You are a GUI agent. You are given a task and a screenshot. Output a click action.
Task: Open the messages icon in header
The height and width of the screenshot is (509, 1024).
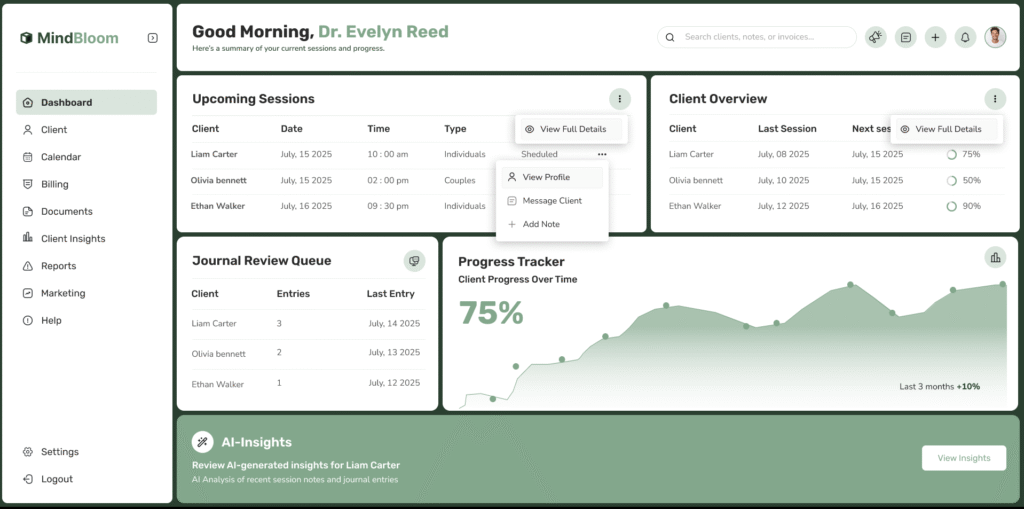click(906, 37)
